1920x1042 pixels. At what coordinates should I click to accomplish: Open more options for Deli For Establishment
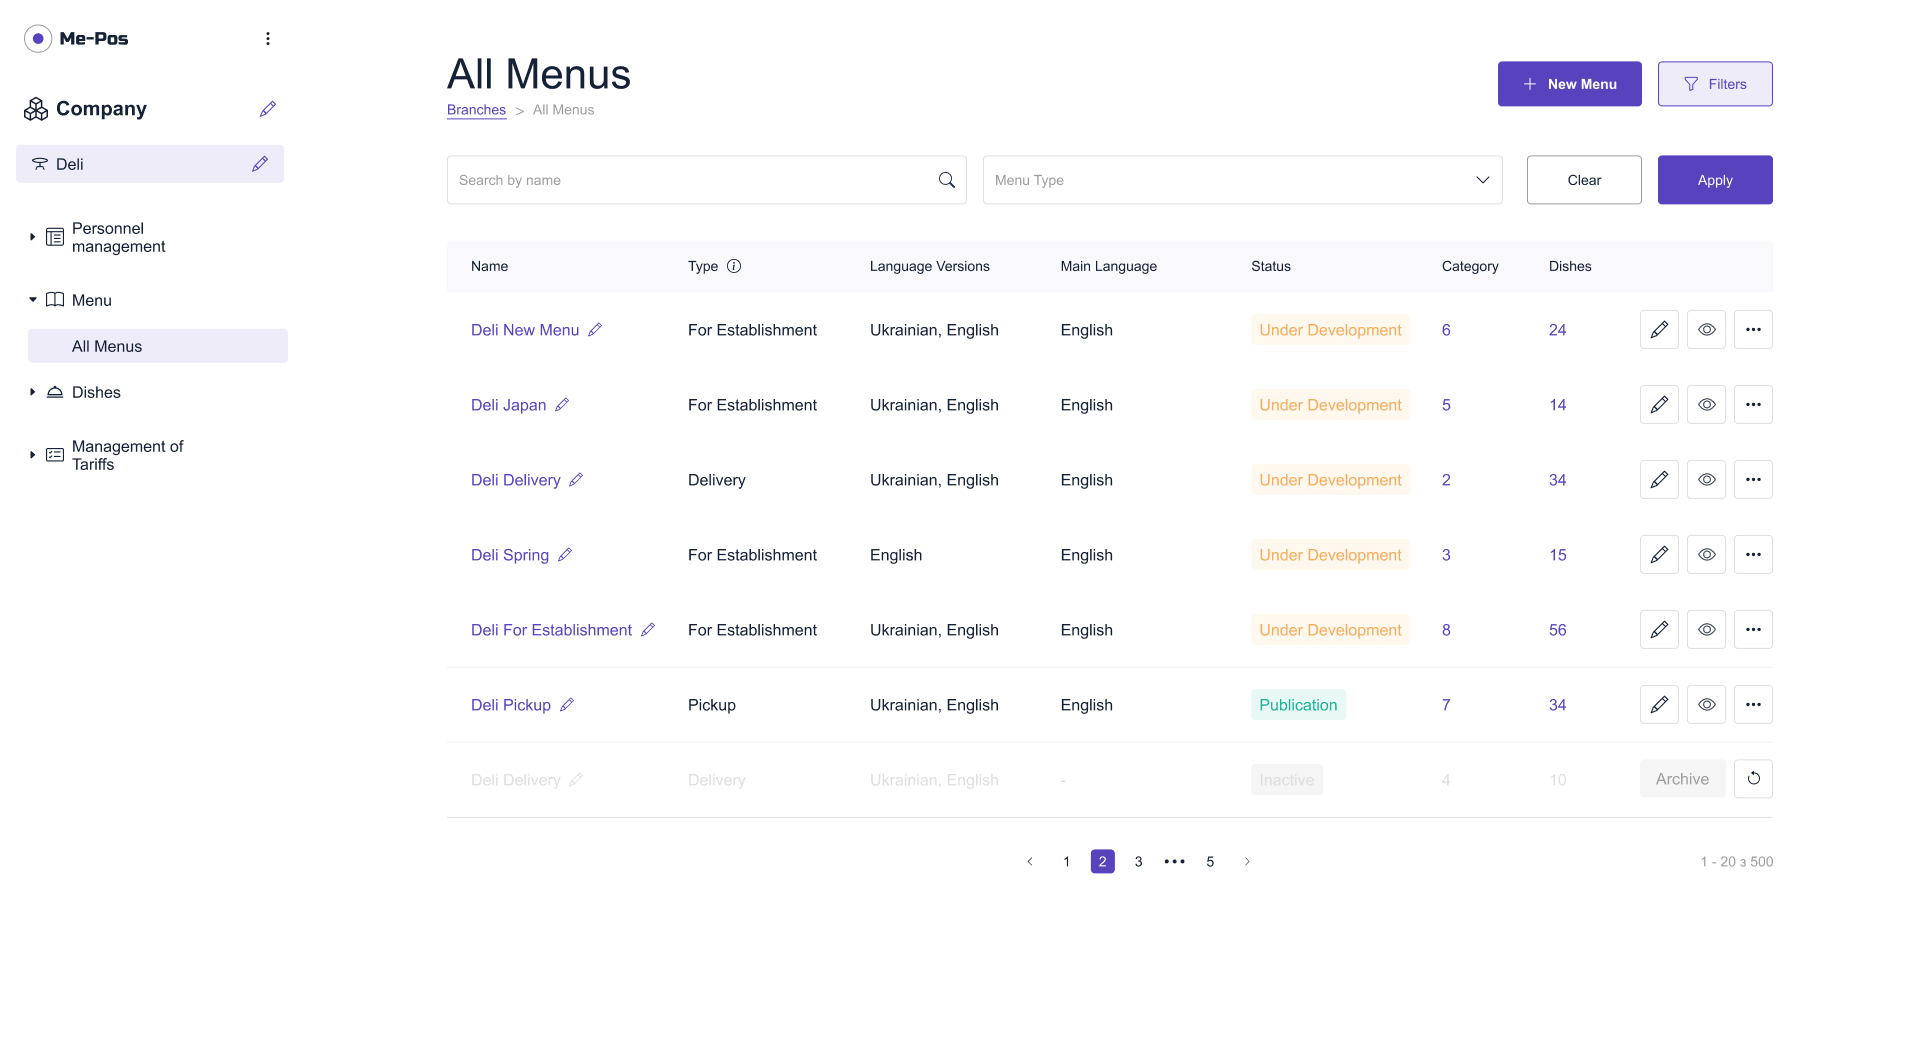(1753, 630)
